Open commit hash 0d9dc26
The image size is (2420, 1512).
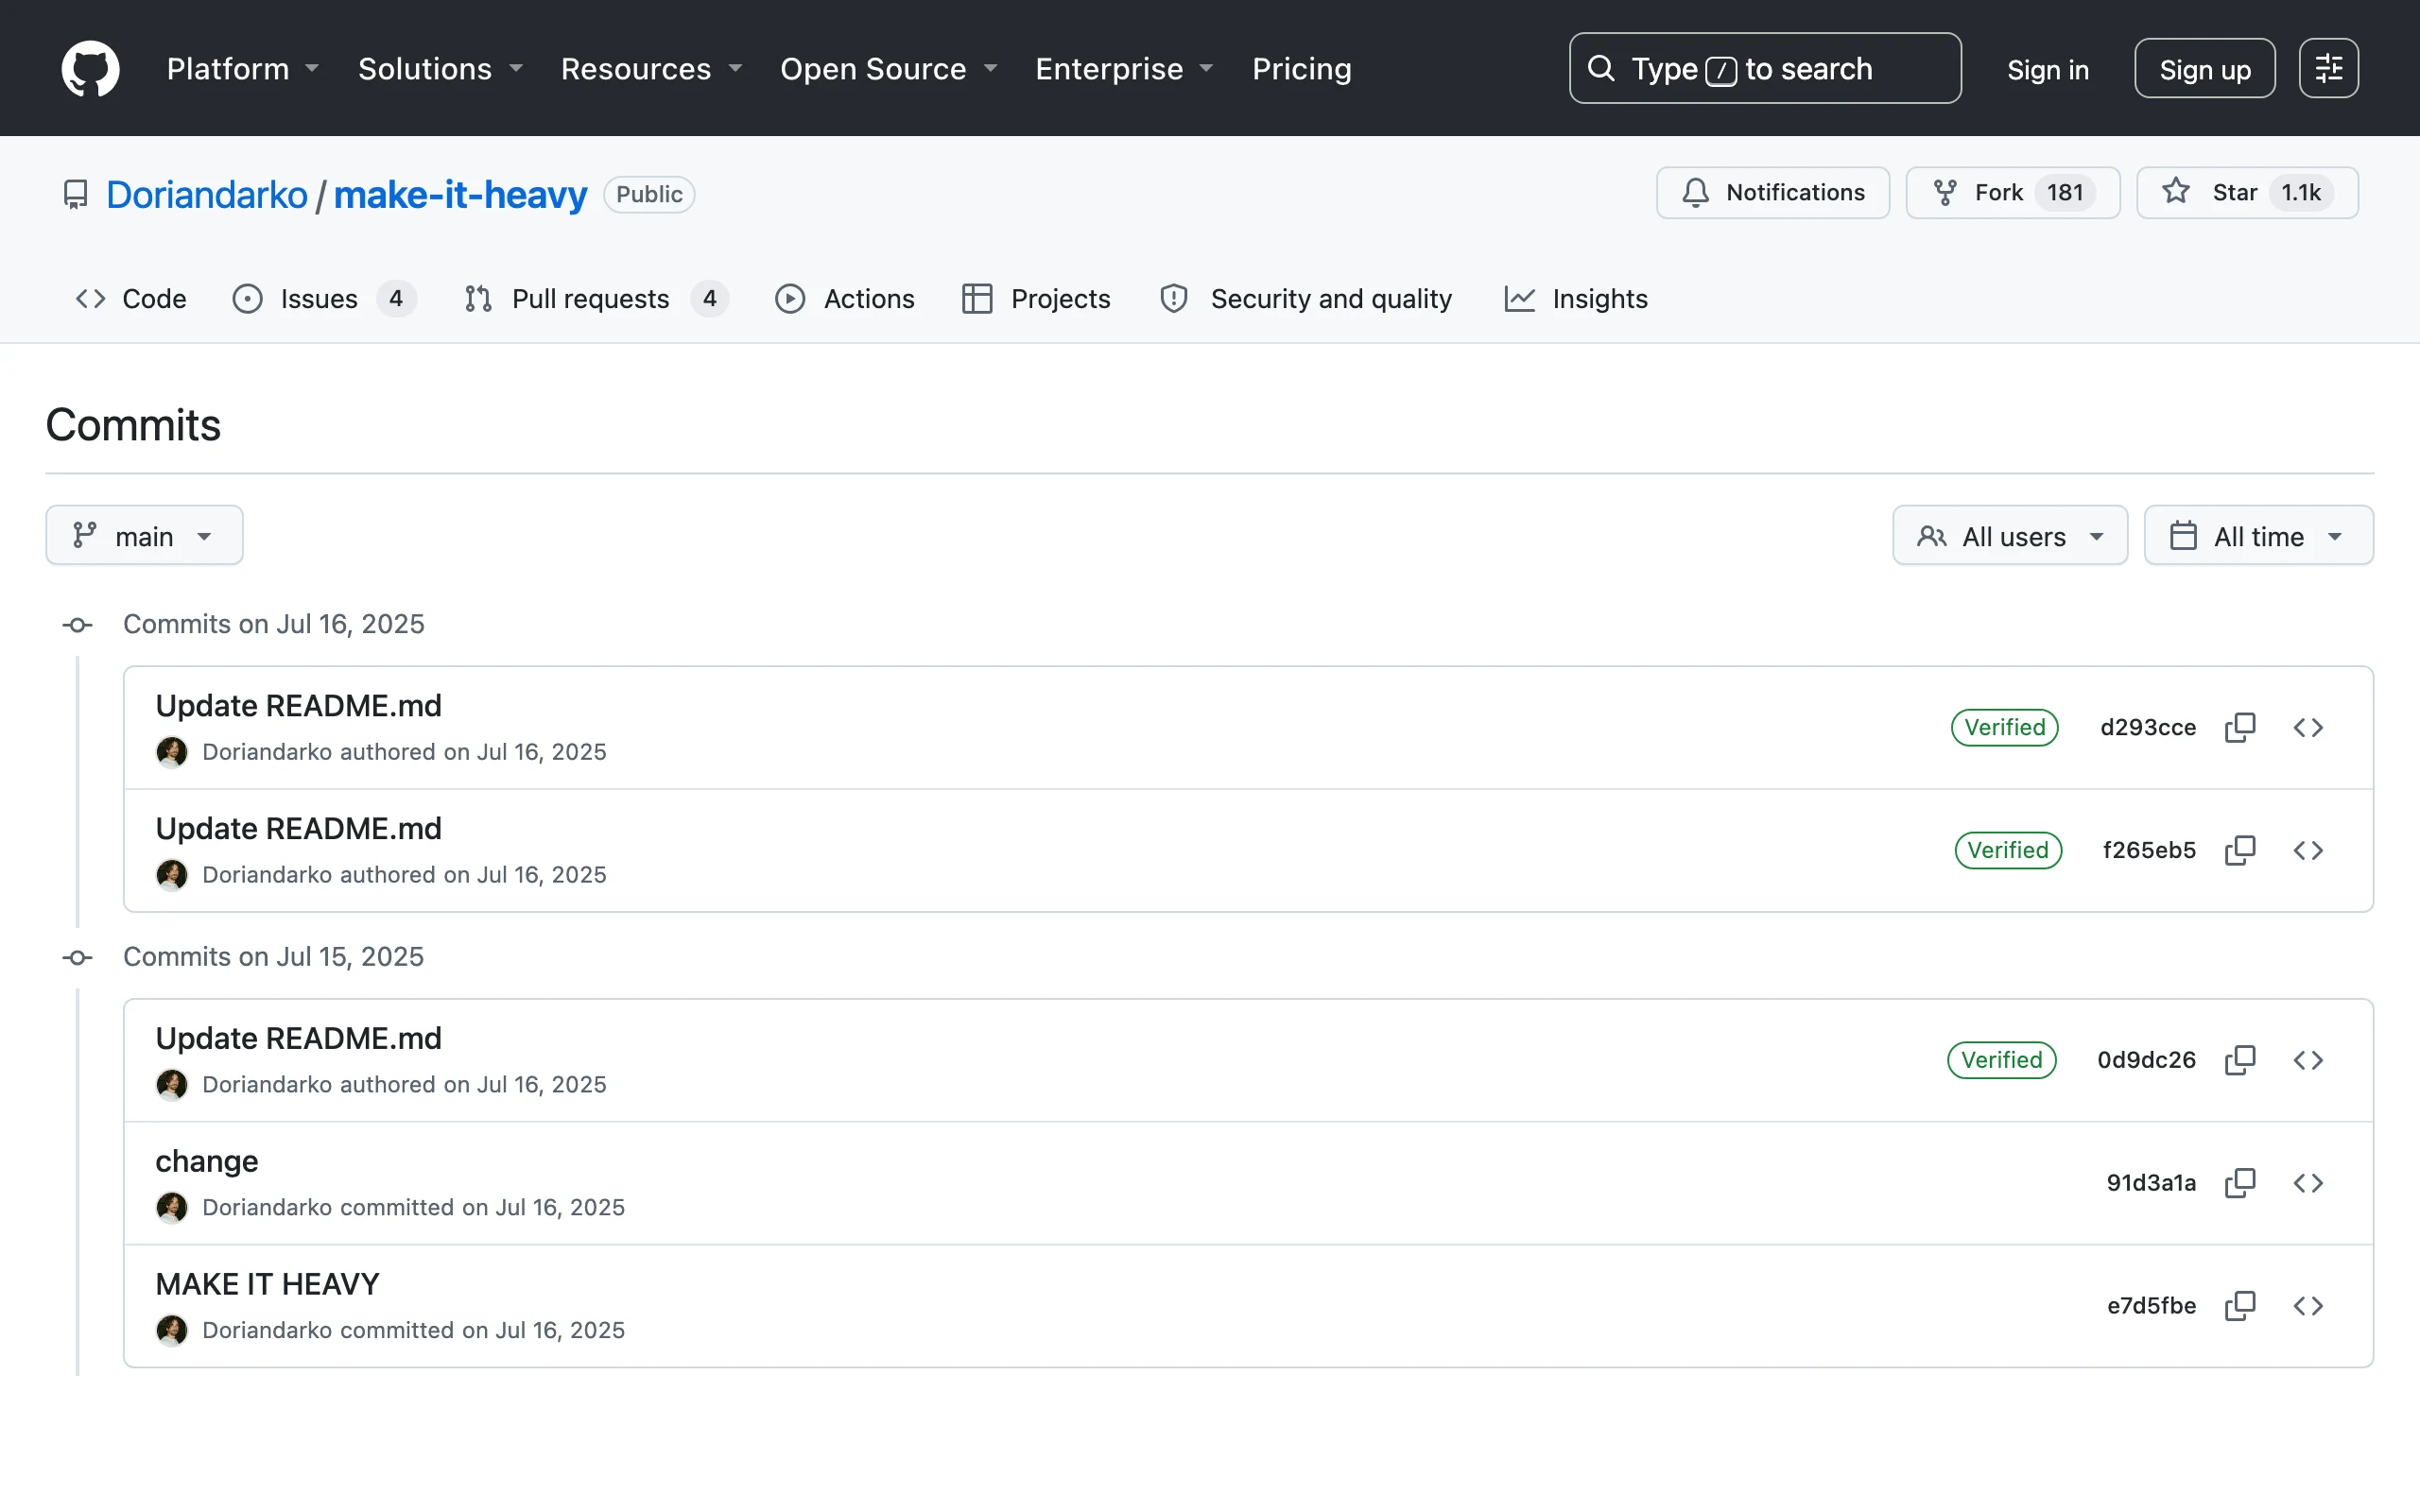2146,1060
